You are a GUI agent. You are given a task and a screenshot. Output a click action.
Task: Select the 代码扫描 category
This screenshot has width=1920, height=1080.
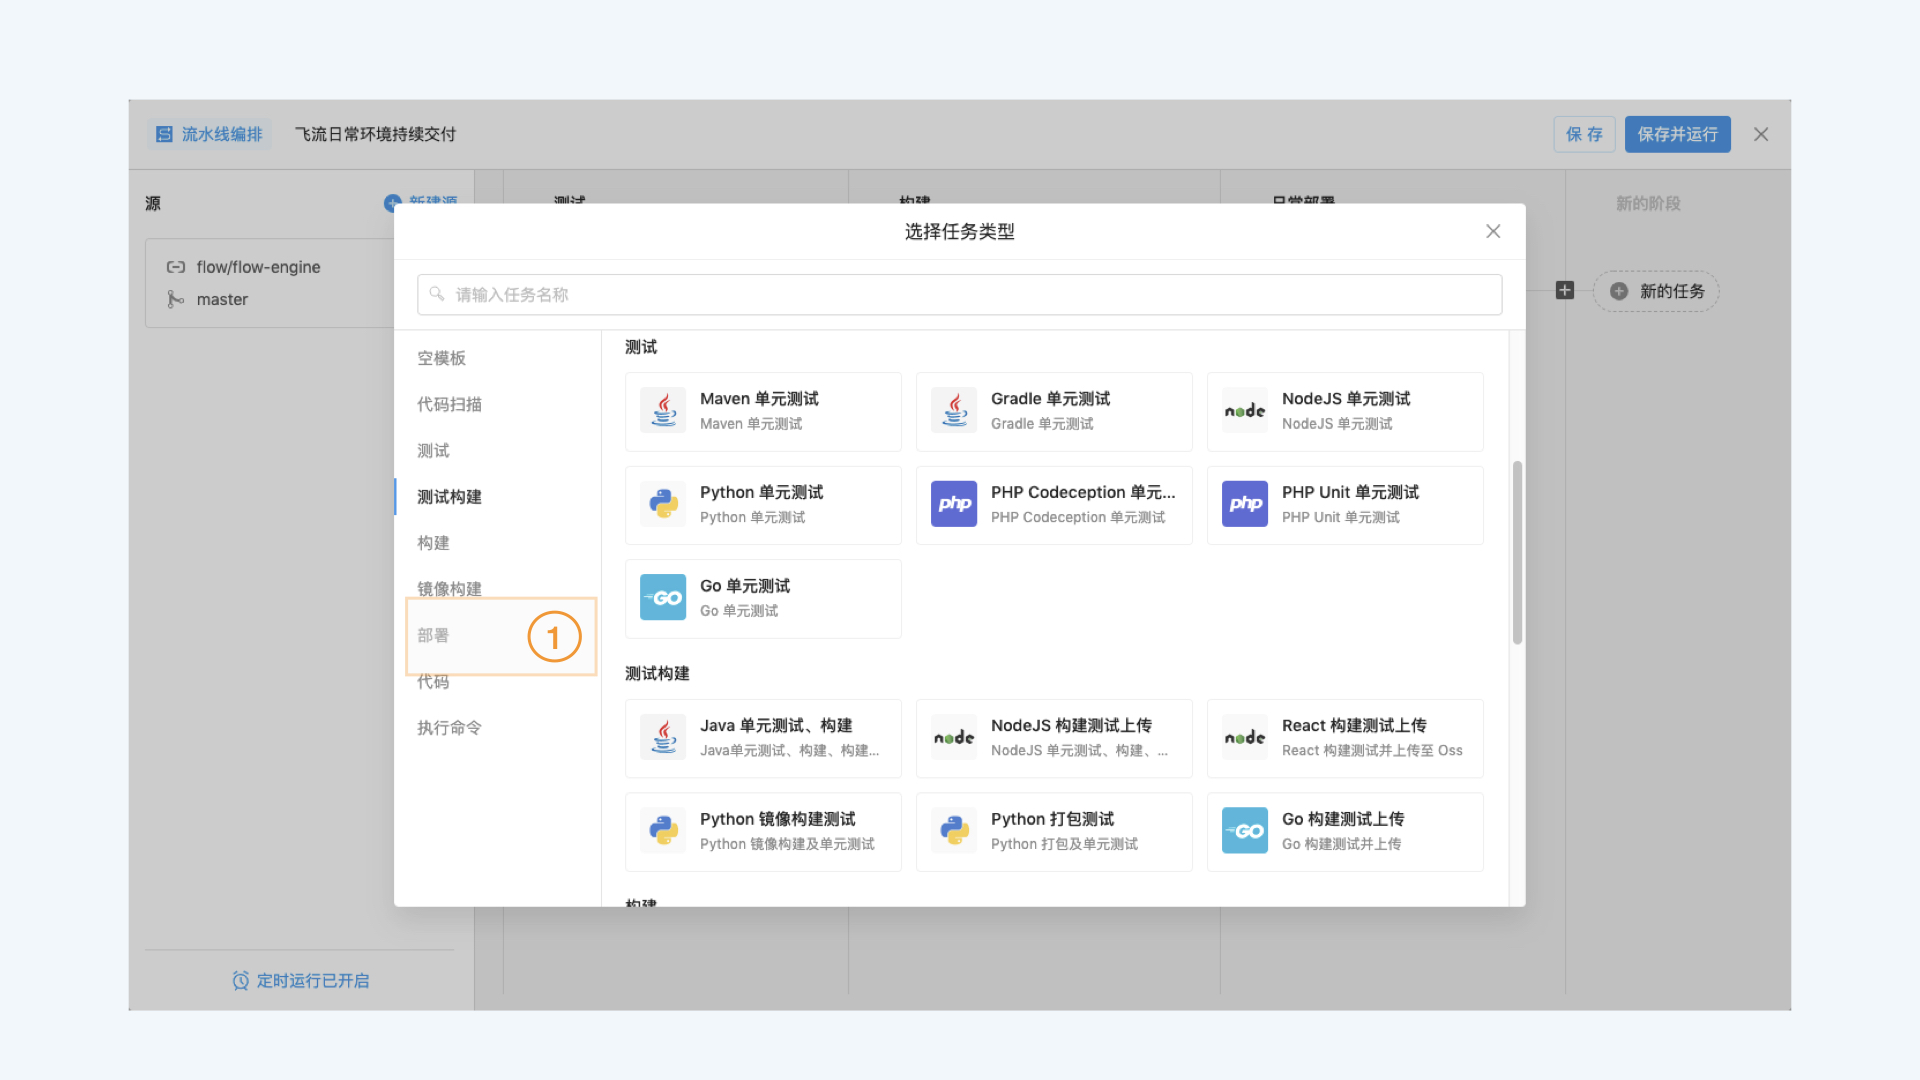point(449,404)
